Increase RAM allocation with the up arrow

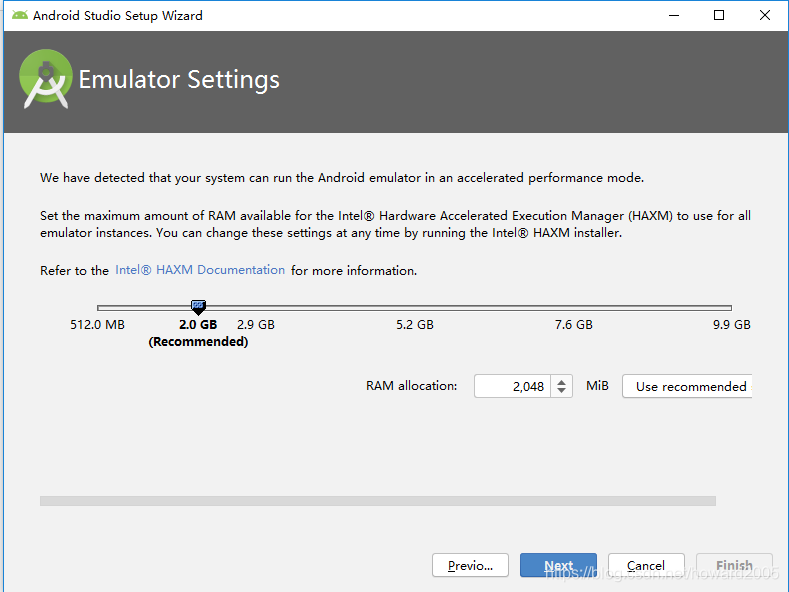(562, 382)
